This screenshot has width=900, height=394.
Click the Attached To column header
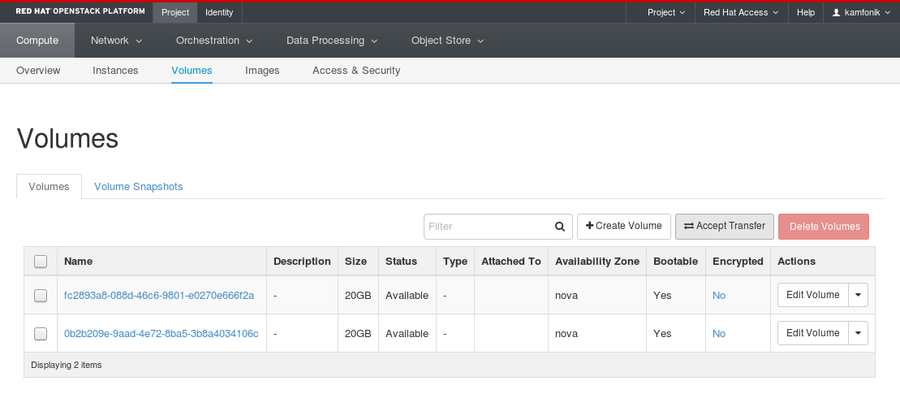pos(511,261)
